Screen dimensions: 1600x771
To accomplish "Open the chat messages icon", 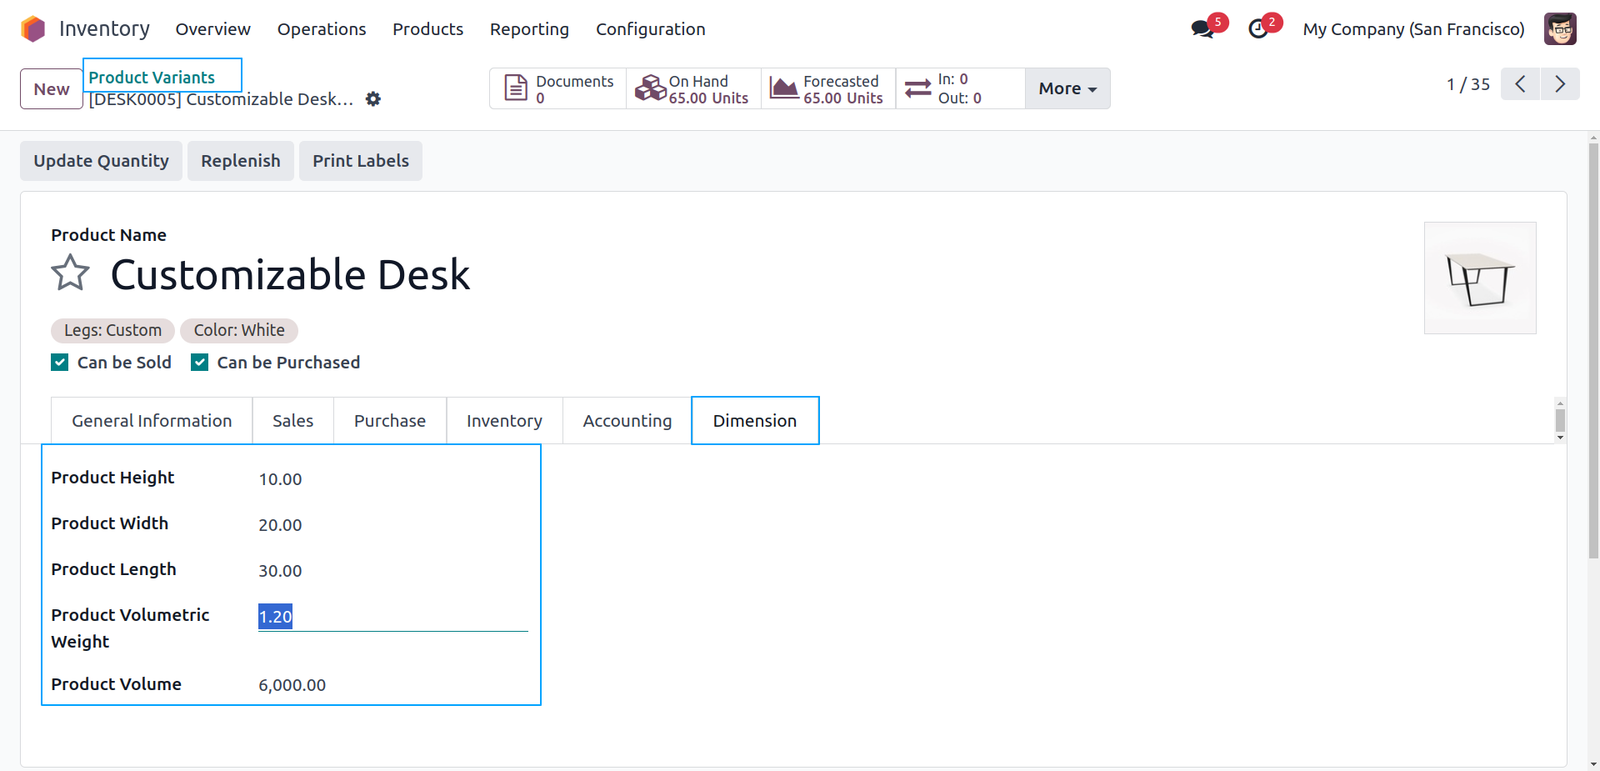I will (x=1203, y=29).
